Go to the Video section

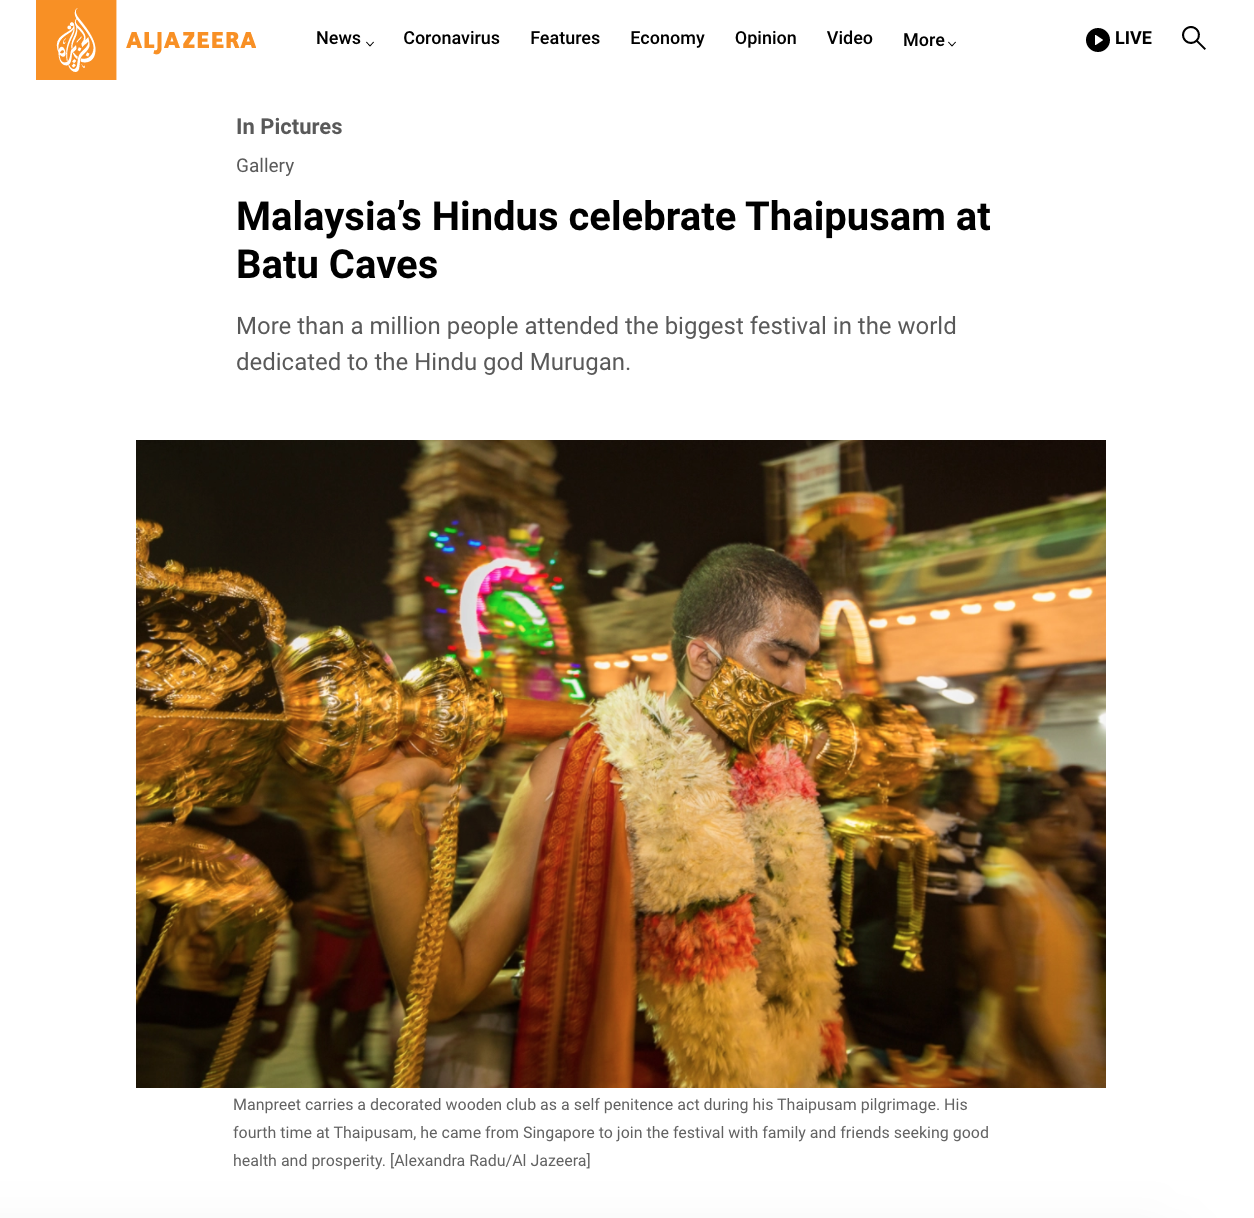(x=849, y=38)
